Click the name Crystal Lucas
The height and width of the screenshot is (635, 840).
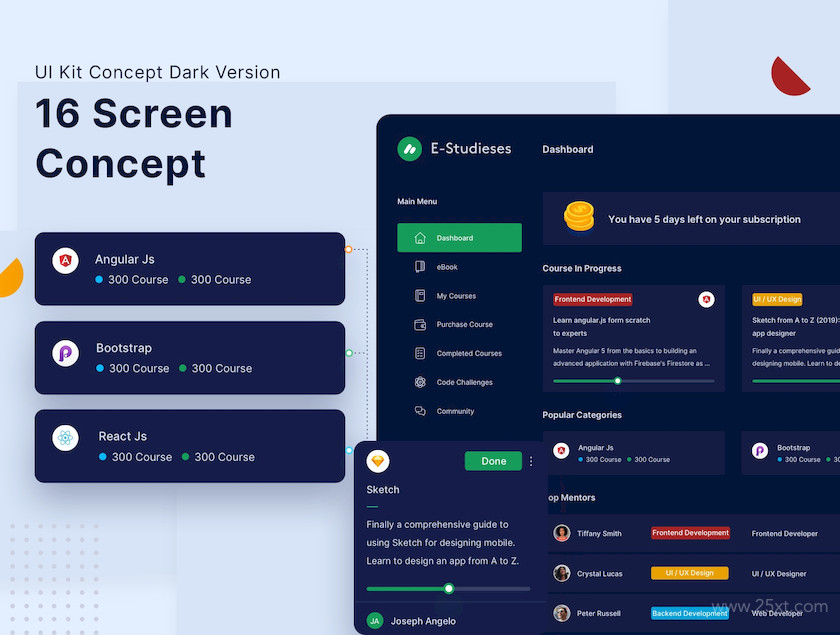[x=599, y=573]
